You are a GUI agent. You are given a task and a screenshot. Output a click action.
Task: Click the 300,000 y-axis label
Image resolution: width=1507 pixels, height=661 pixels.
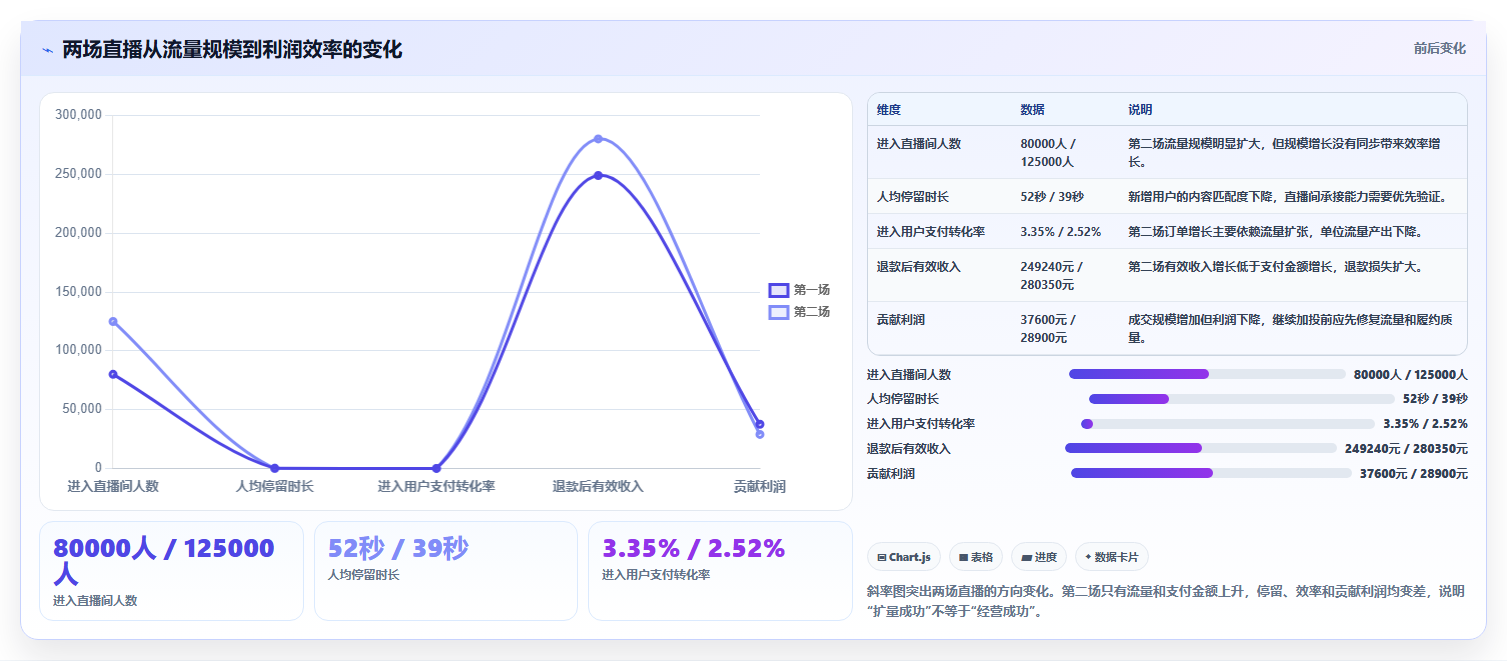click(78, 115)
